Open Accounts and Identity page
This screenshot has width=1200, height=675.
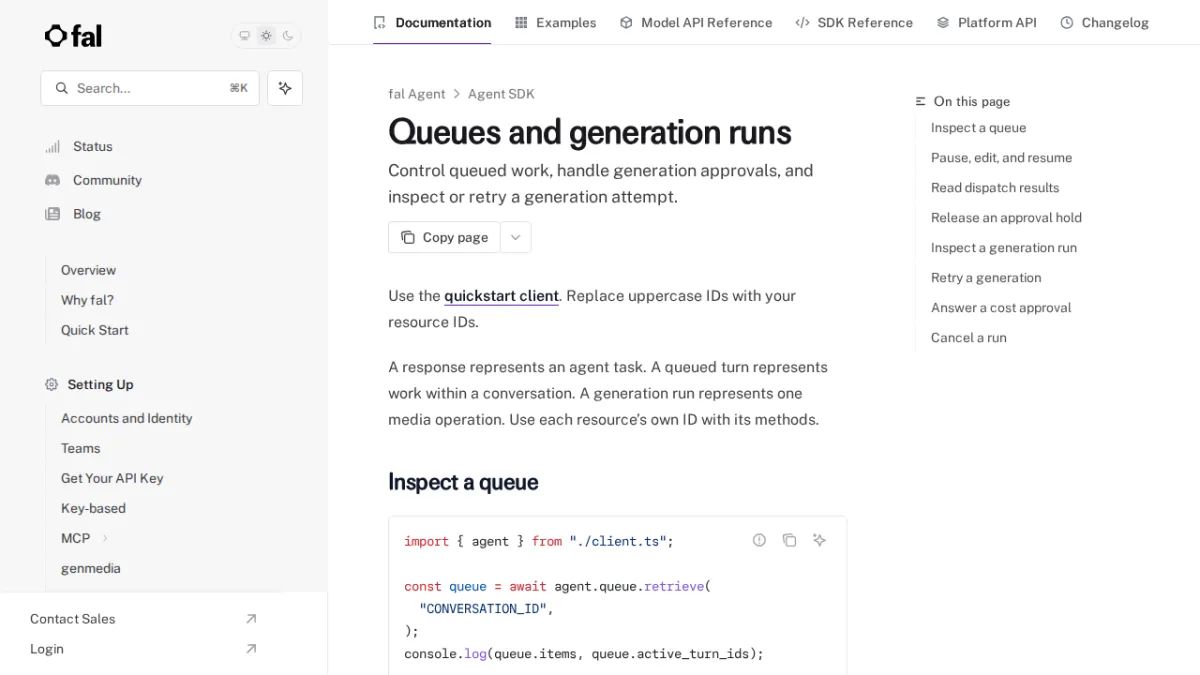(127, 418)
